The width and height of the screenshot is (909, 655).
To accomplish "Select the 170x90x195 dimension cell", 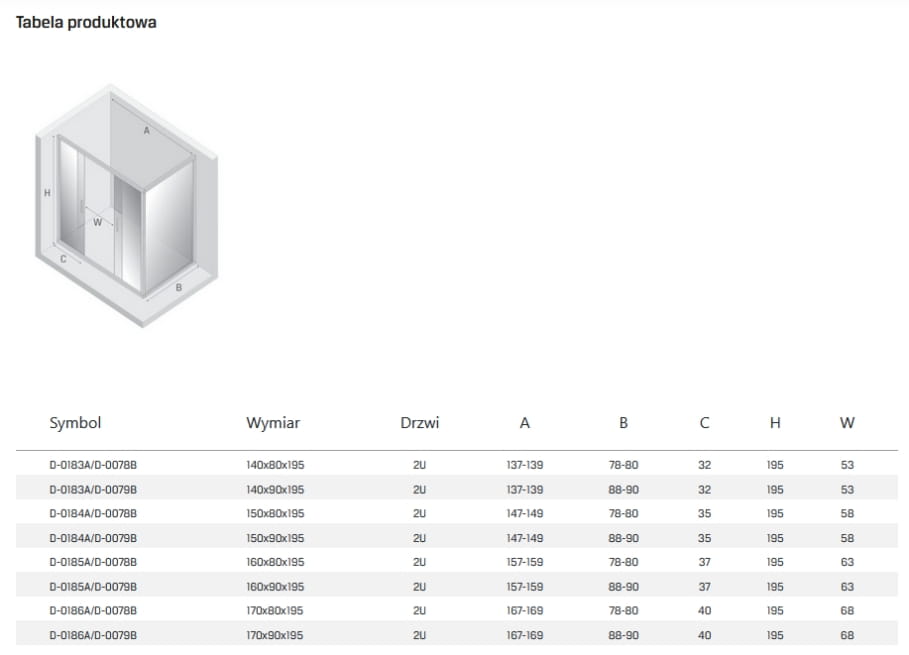I will click(275, 634).
